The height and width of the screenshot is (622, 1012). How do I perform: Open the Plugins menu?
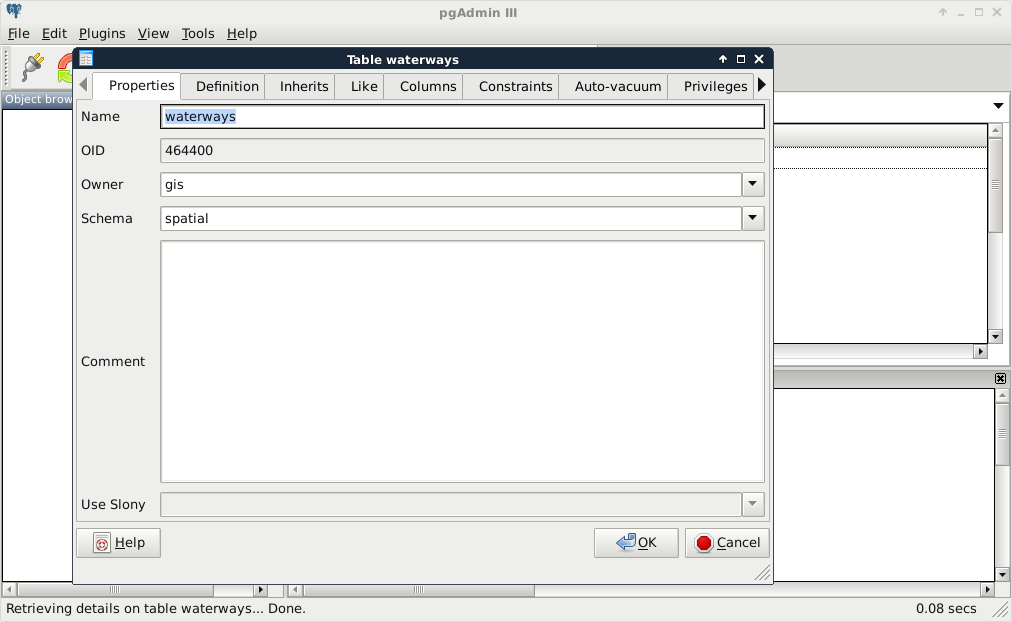(x=102, y=34)
